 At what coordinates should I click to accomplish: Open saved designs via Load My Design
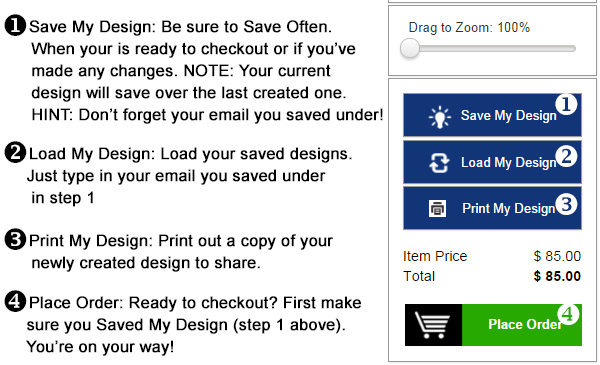click(492, 162)
